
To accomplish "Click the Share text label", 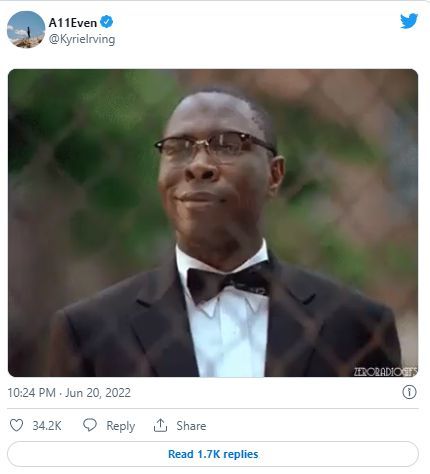I will [191, 426].
